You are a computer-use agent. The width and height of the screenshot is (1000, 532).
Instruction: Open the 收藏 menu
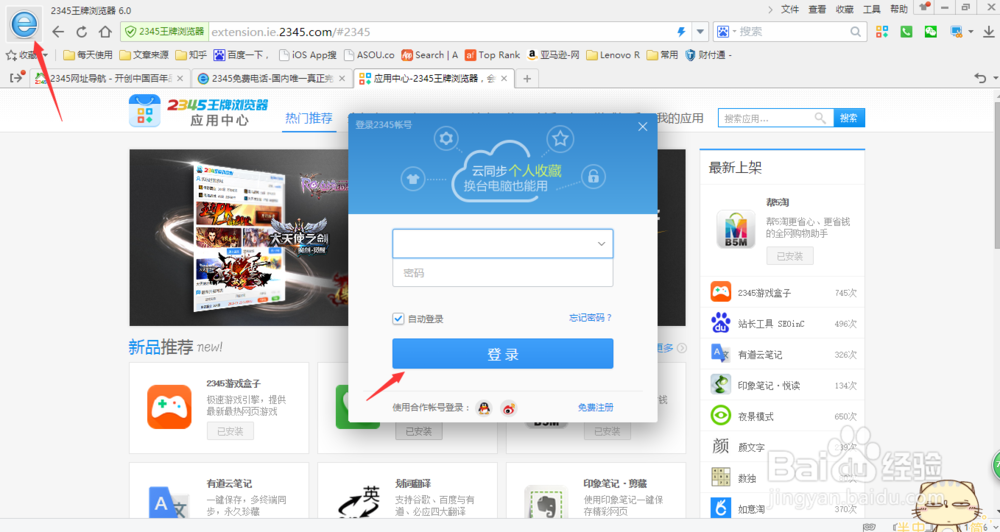pyautogui.click(x=844, y=9)
